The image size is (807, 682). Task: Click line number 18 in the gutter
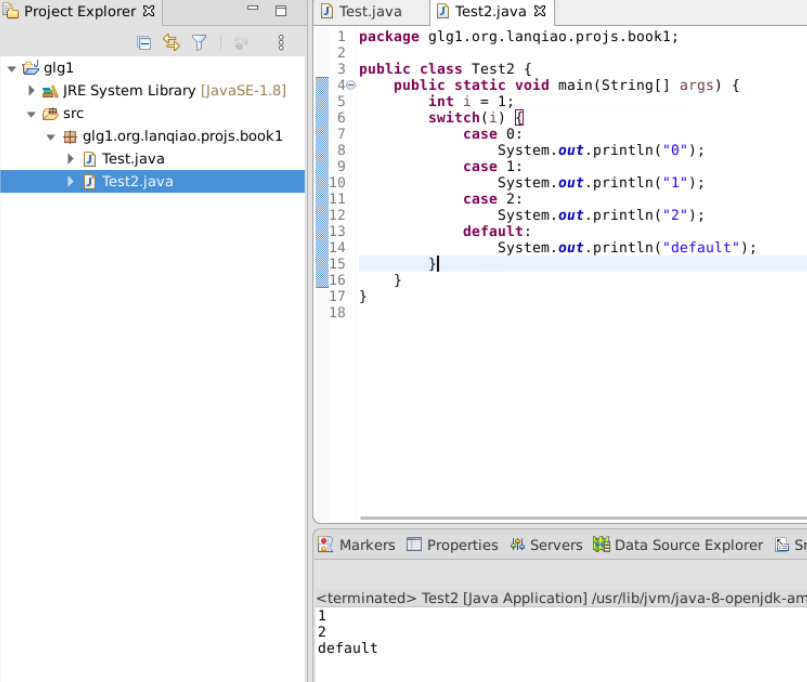click(x=338, y=312)
